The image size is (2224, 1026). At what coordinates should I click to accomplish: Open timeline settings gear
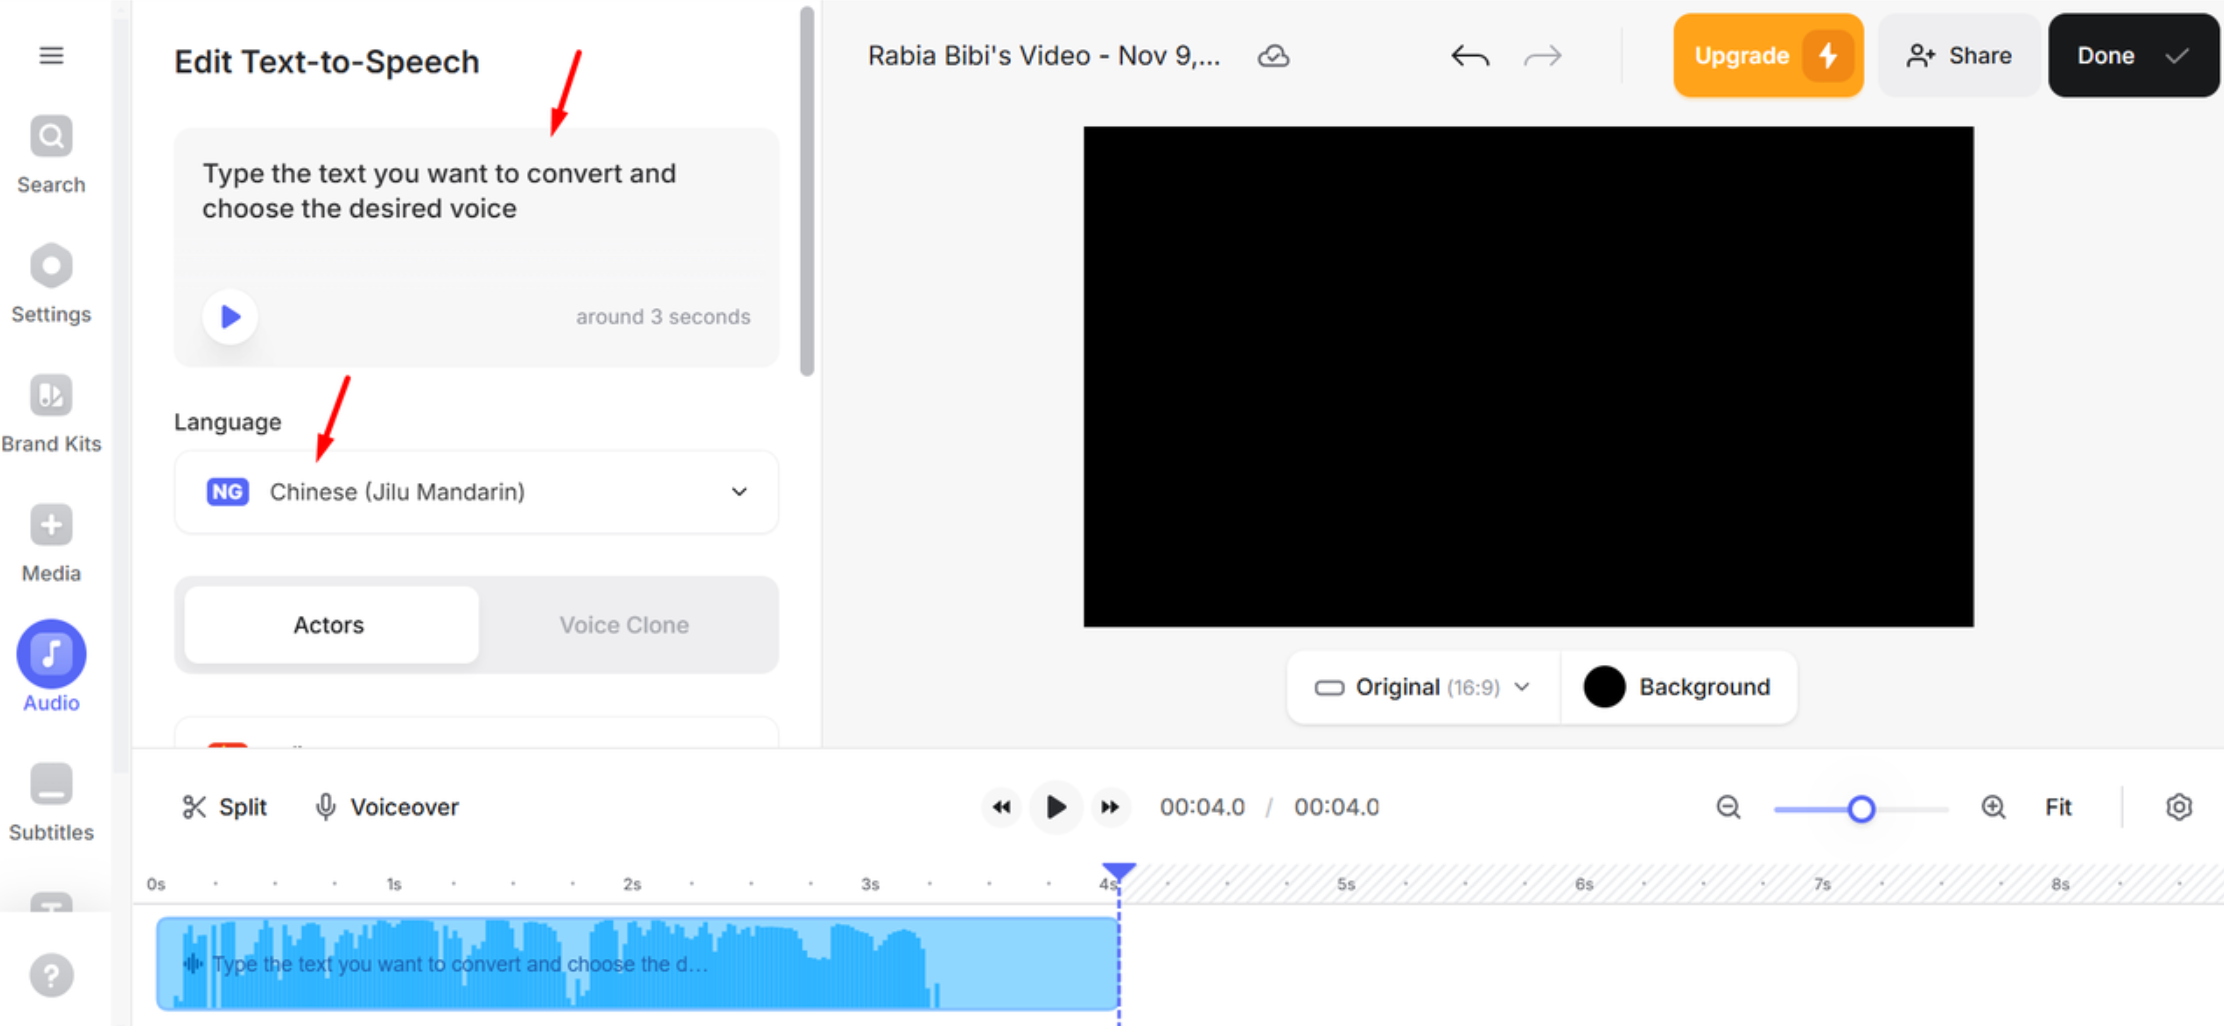(2178, 807)
